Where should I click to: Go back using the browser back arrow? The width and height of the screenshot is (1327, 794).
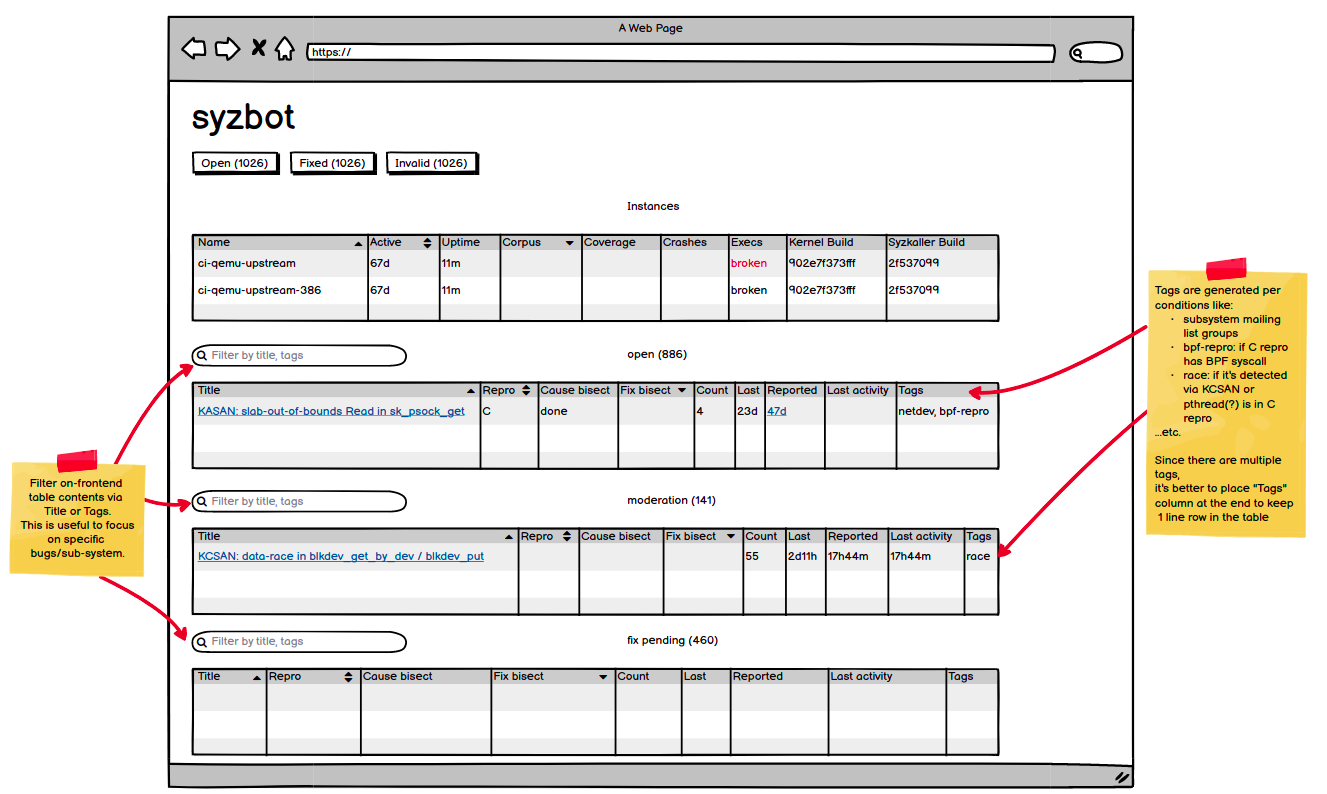[194, 48]
